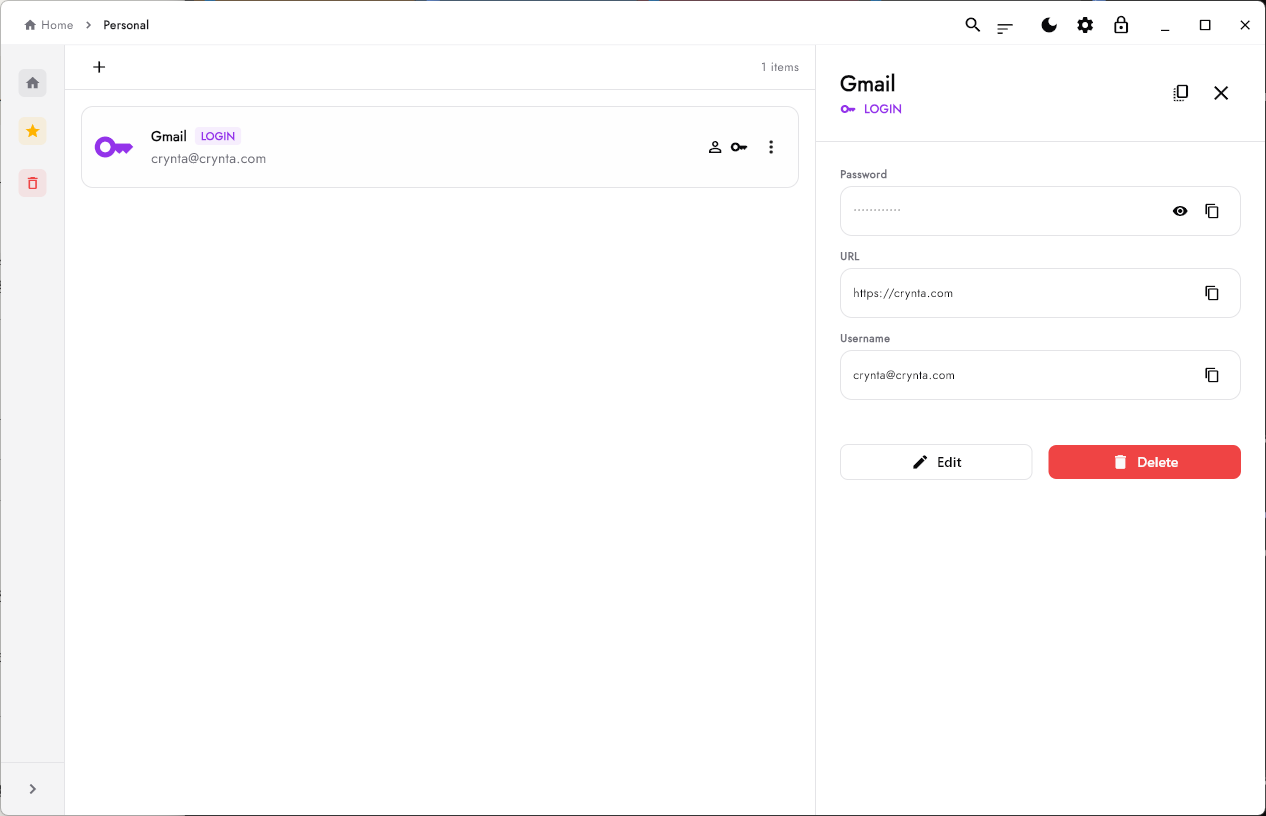Viewport: 1266px width, 816px height.
Task: Click the masked Password field
Action: pos(1040,211)
